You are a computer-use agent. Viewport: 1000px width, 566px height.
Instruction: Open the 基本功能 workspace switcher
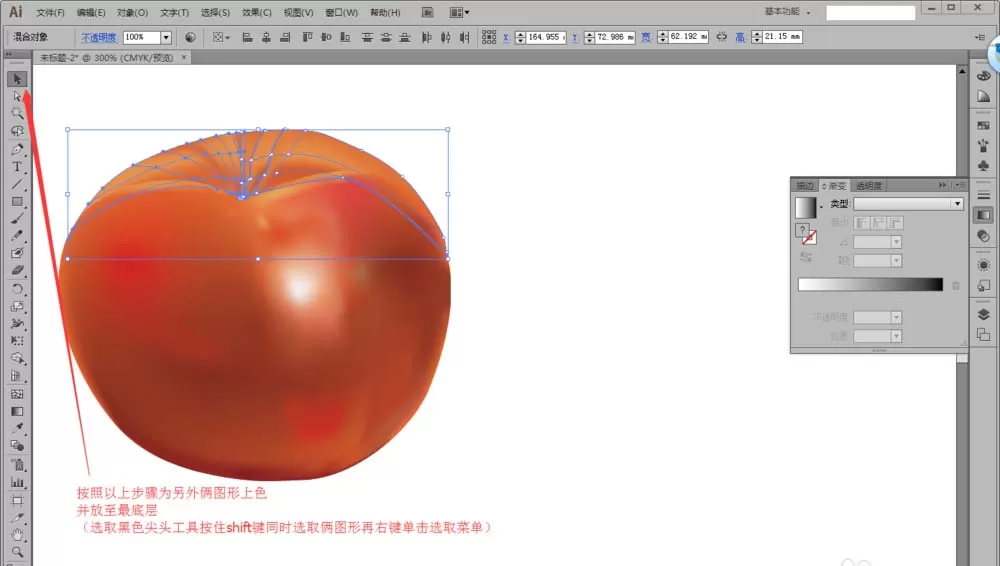click(788, 11)
